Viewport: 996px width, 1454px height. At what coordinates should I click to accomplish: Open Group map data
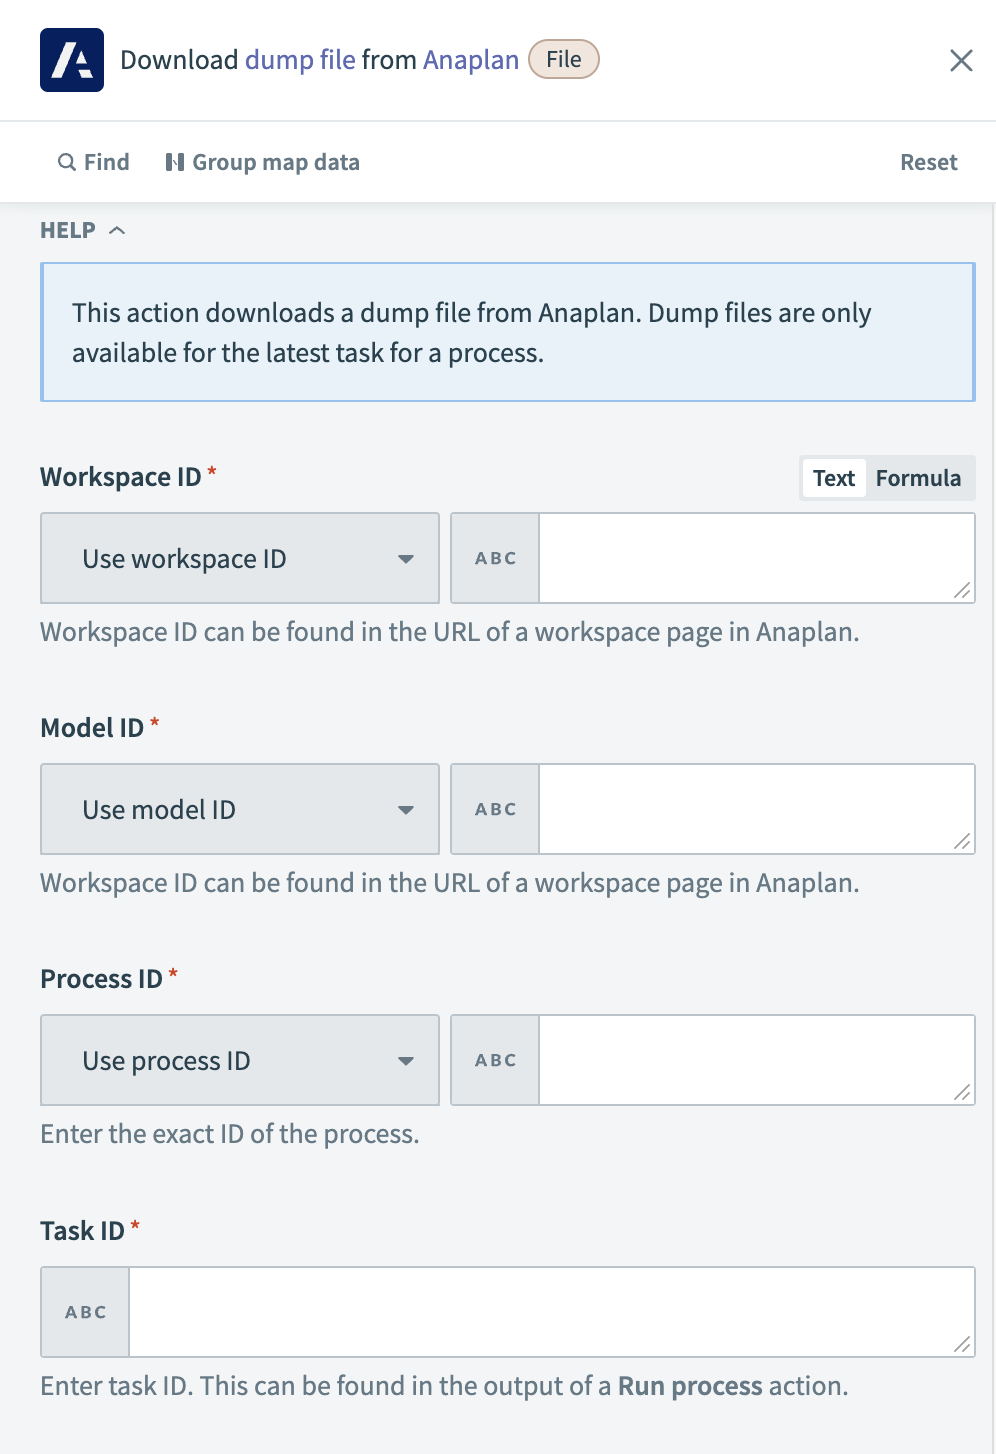click(x=262, y=161)
